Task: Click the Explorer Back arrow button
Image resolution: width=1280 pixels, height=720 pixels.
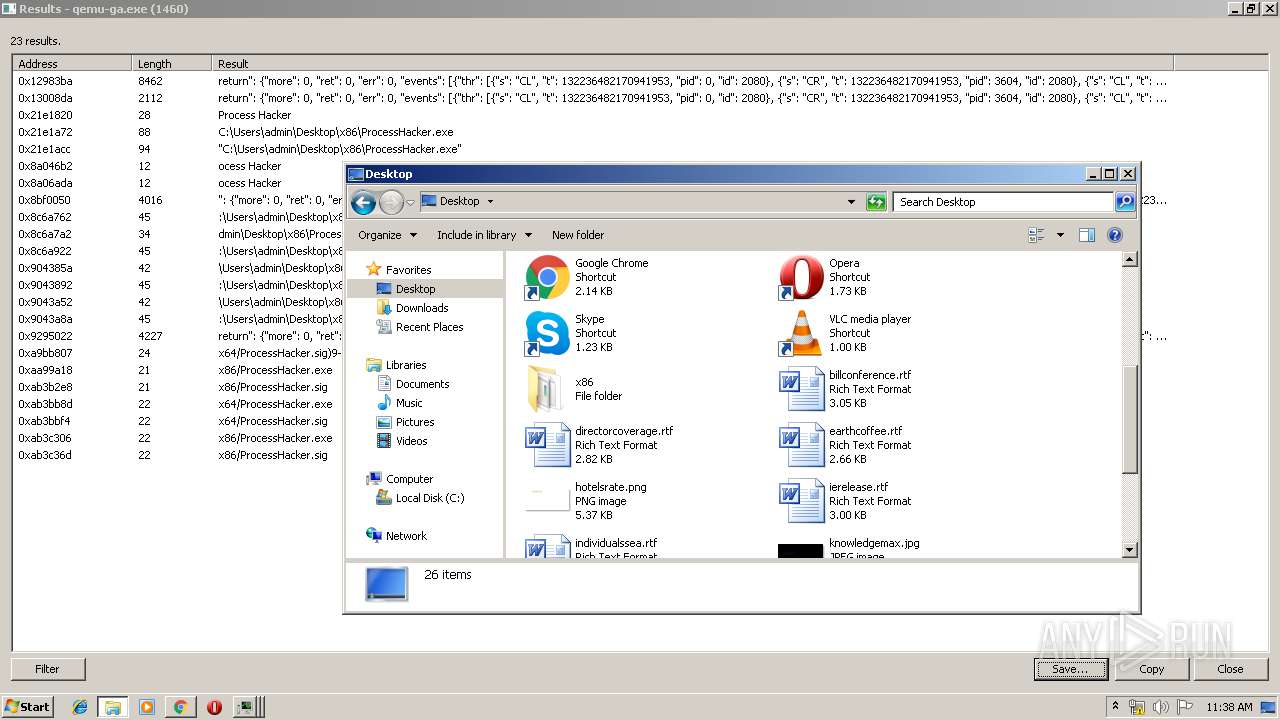Action: click(x=364, y=202)
